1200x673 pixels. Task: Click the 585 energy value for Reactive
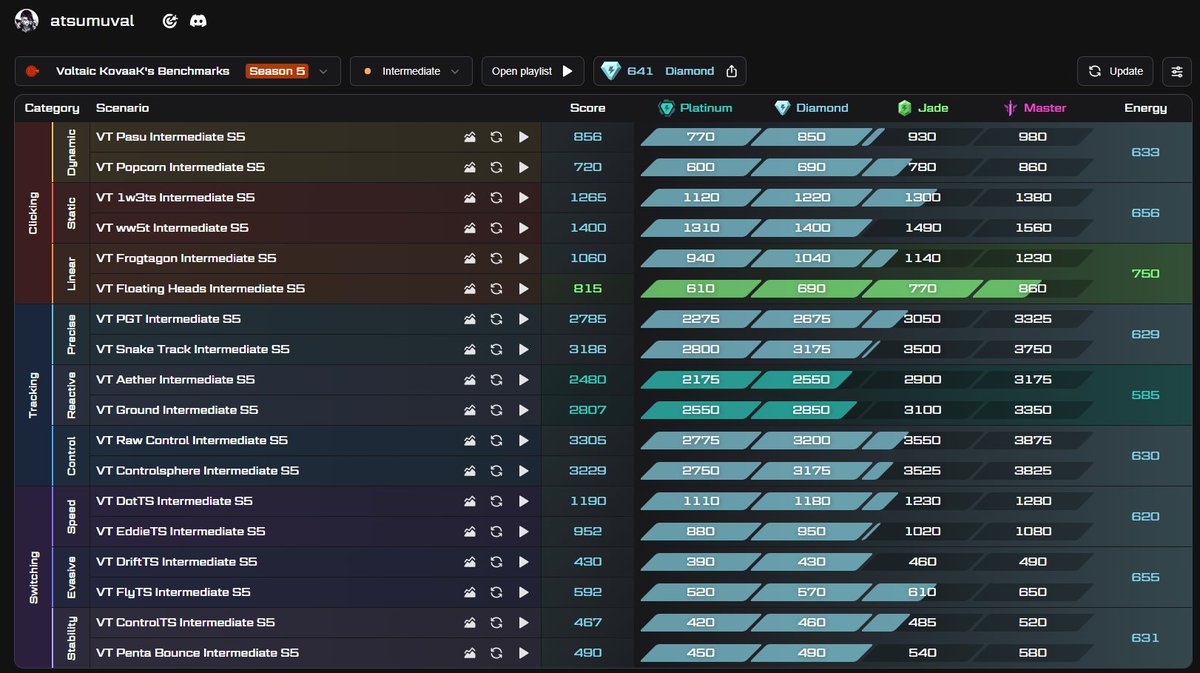[1145, 395]
